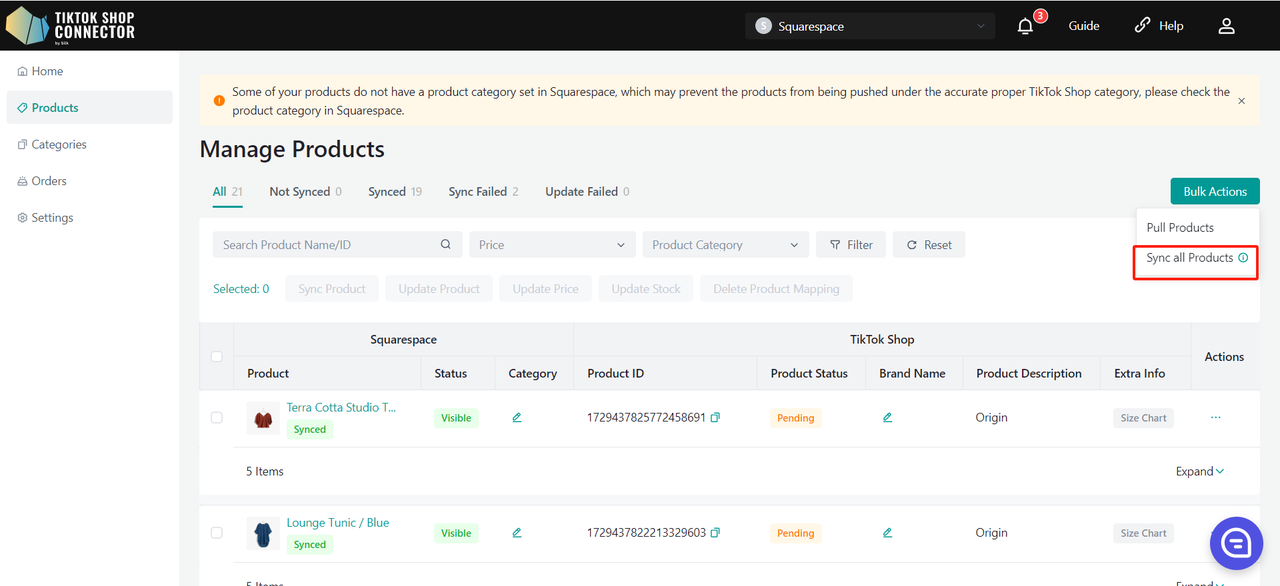Switch to the Update Failed tab
The width and height of the screenshot is (1280, 586).
587,192
